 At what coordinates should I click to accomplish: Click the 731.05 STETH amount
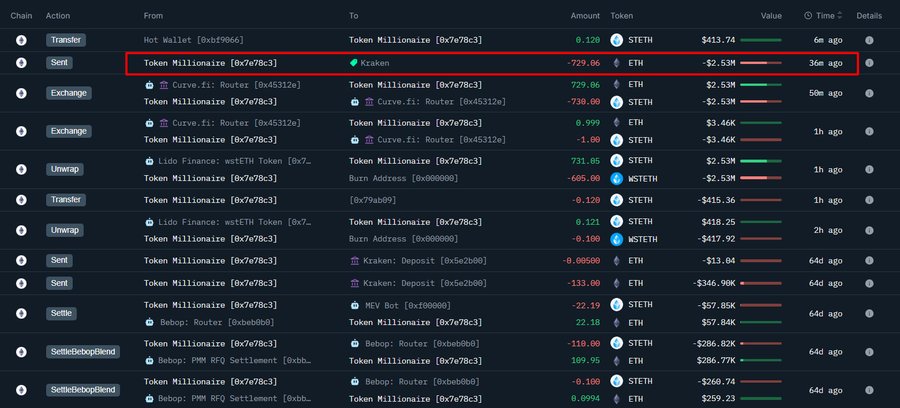585,161
